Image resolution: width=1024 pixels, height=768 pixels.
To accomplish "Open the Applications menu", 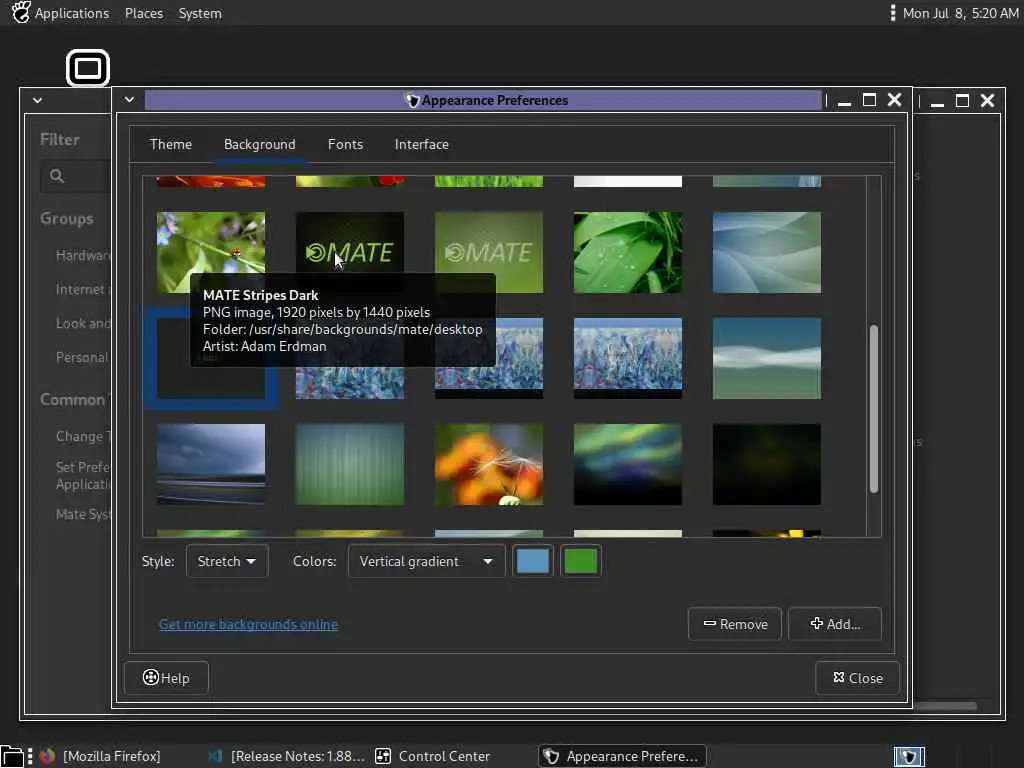I will 72,13.
